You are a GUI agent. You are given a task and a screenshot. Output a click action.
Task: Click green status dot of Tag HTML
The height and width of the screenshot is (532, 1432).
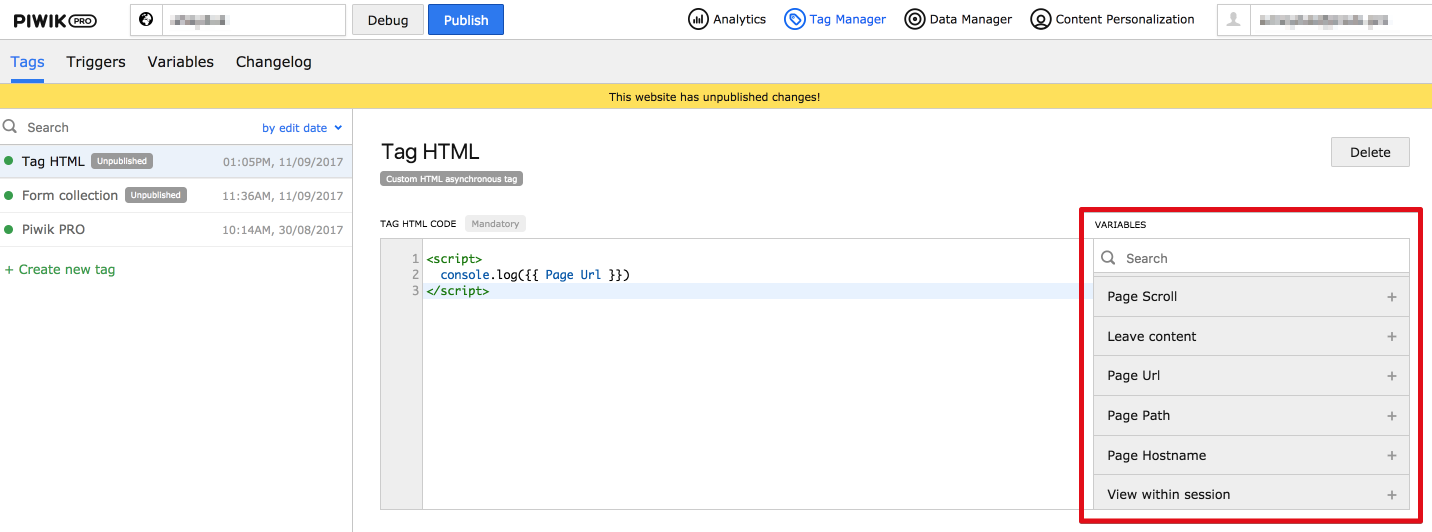coord(9,161)
